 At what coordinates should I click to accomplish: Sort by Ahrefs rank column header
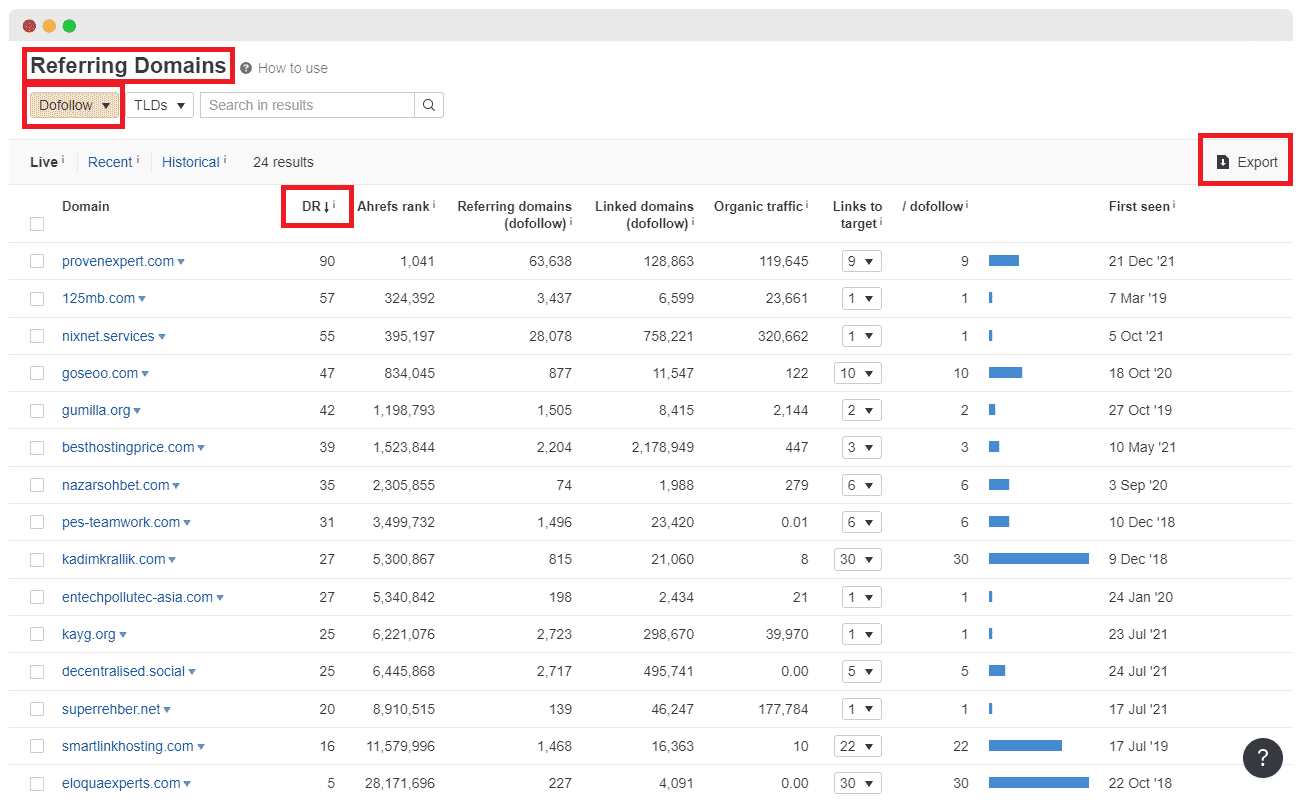[x=393, y=206]
